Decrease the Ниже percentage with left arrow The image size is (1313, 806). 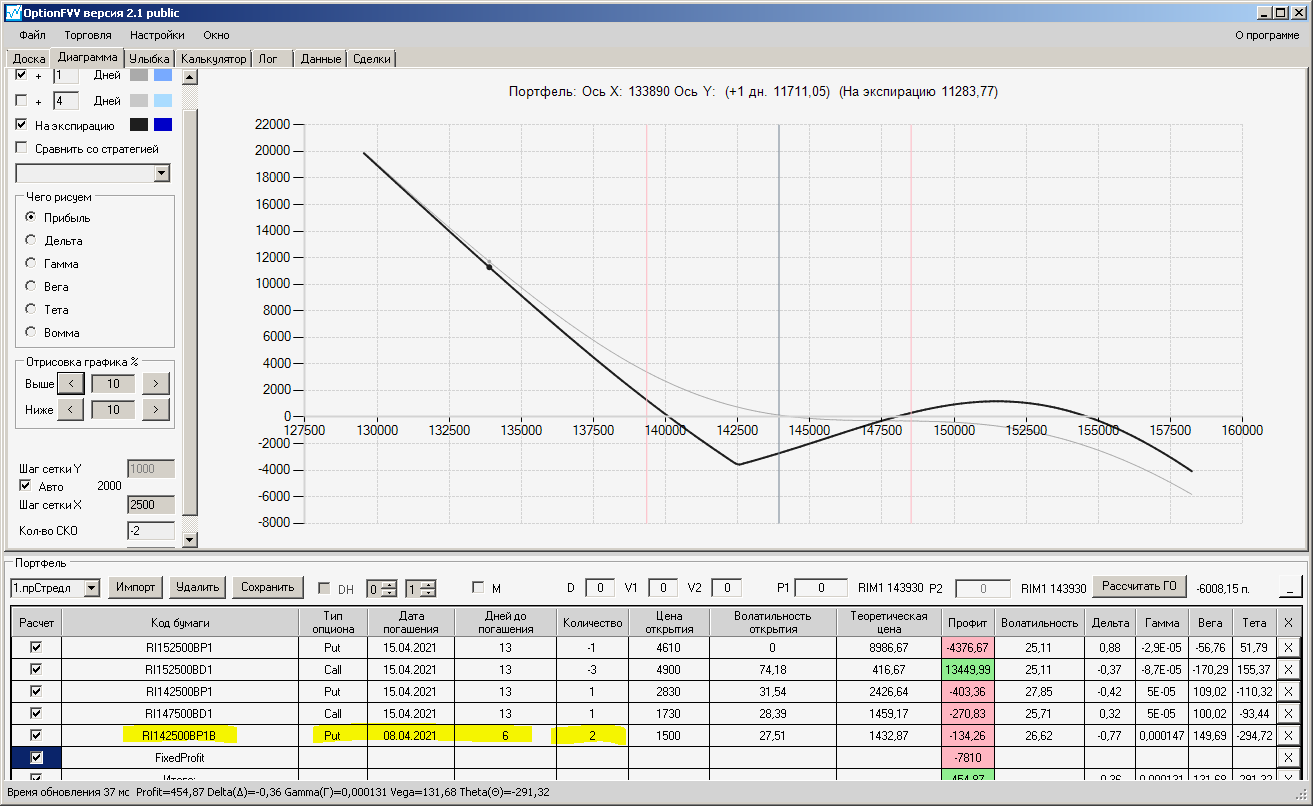[x=70, y=409]
